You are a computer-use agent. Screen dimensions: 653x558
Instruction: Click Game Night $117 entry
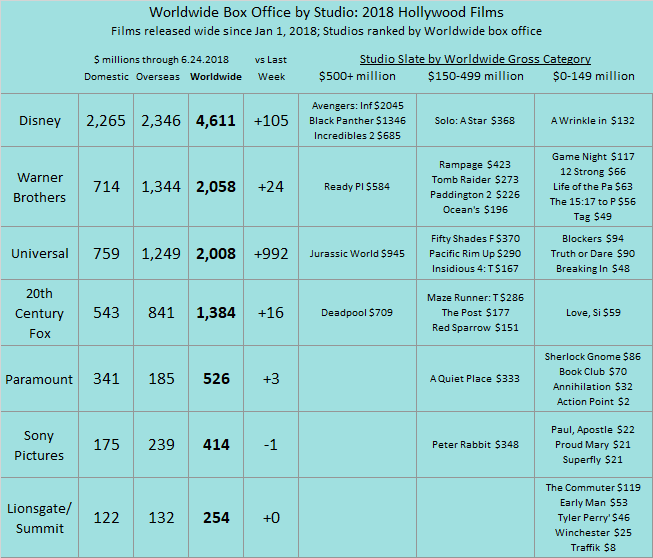[593, 157]
